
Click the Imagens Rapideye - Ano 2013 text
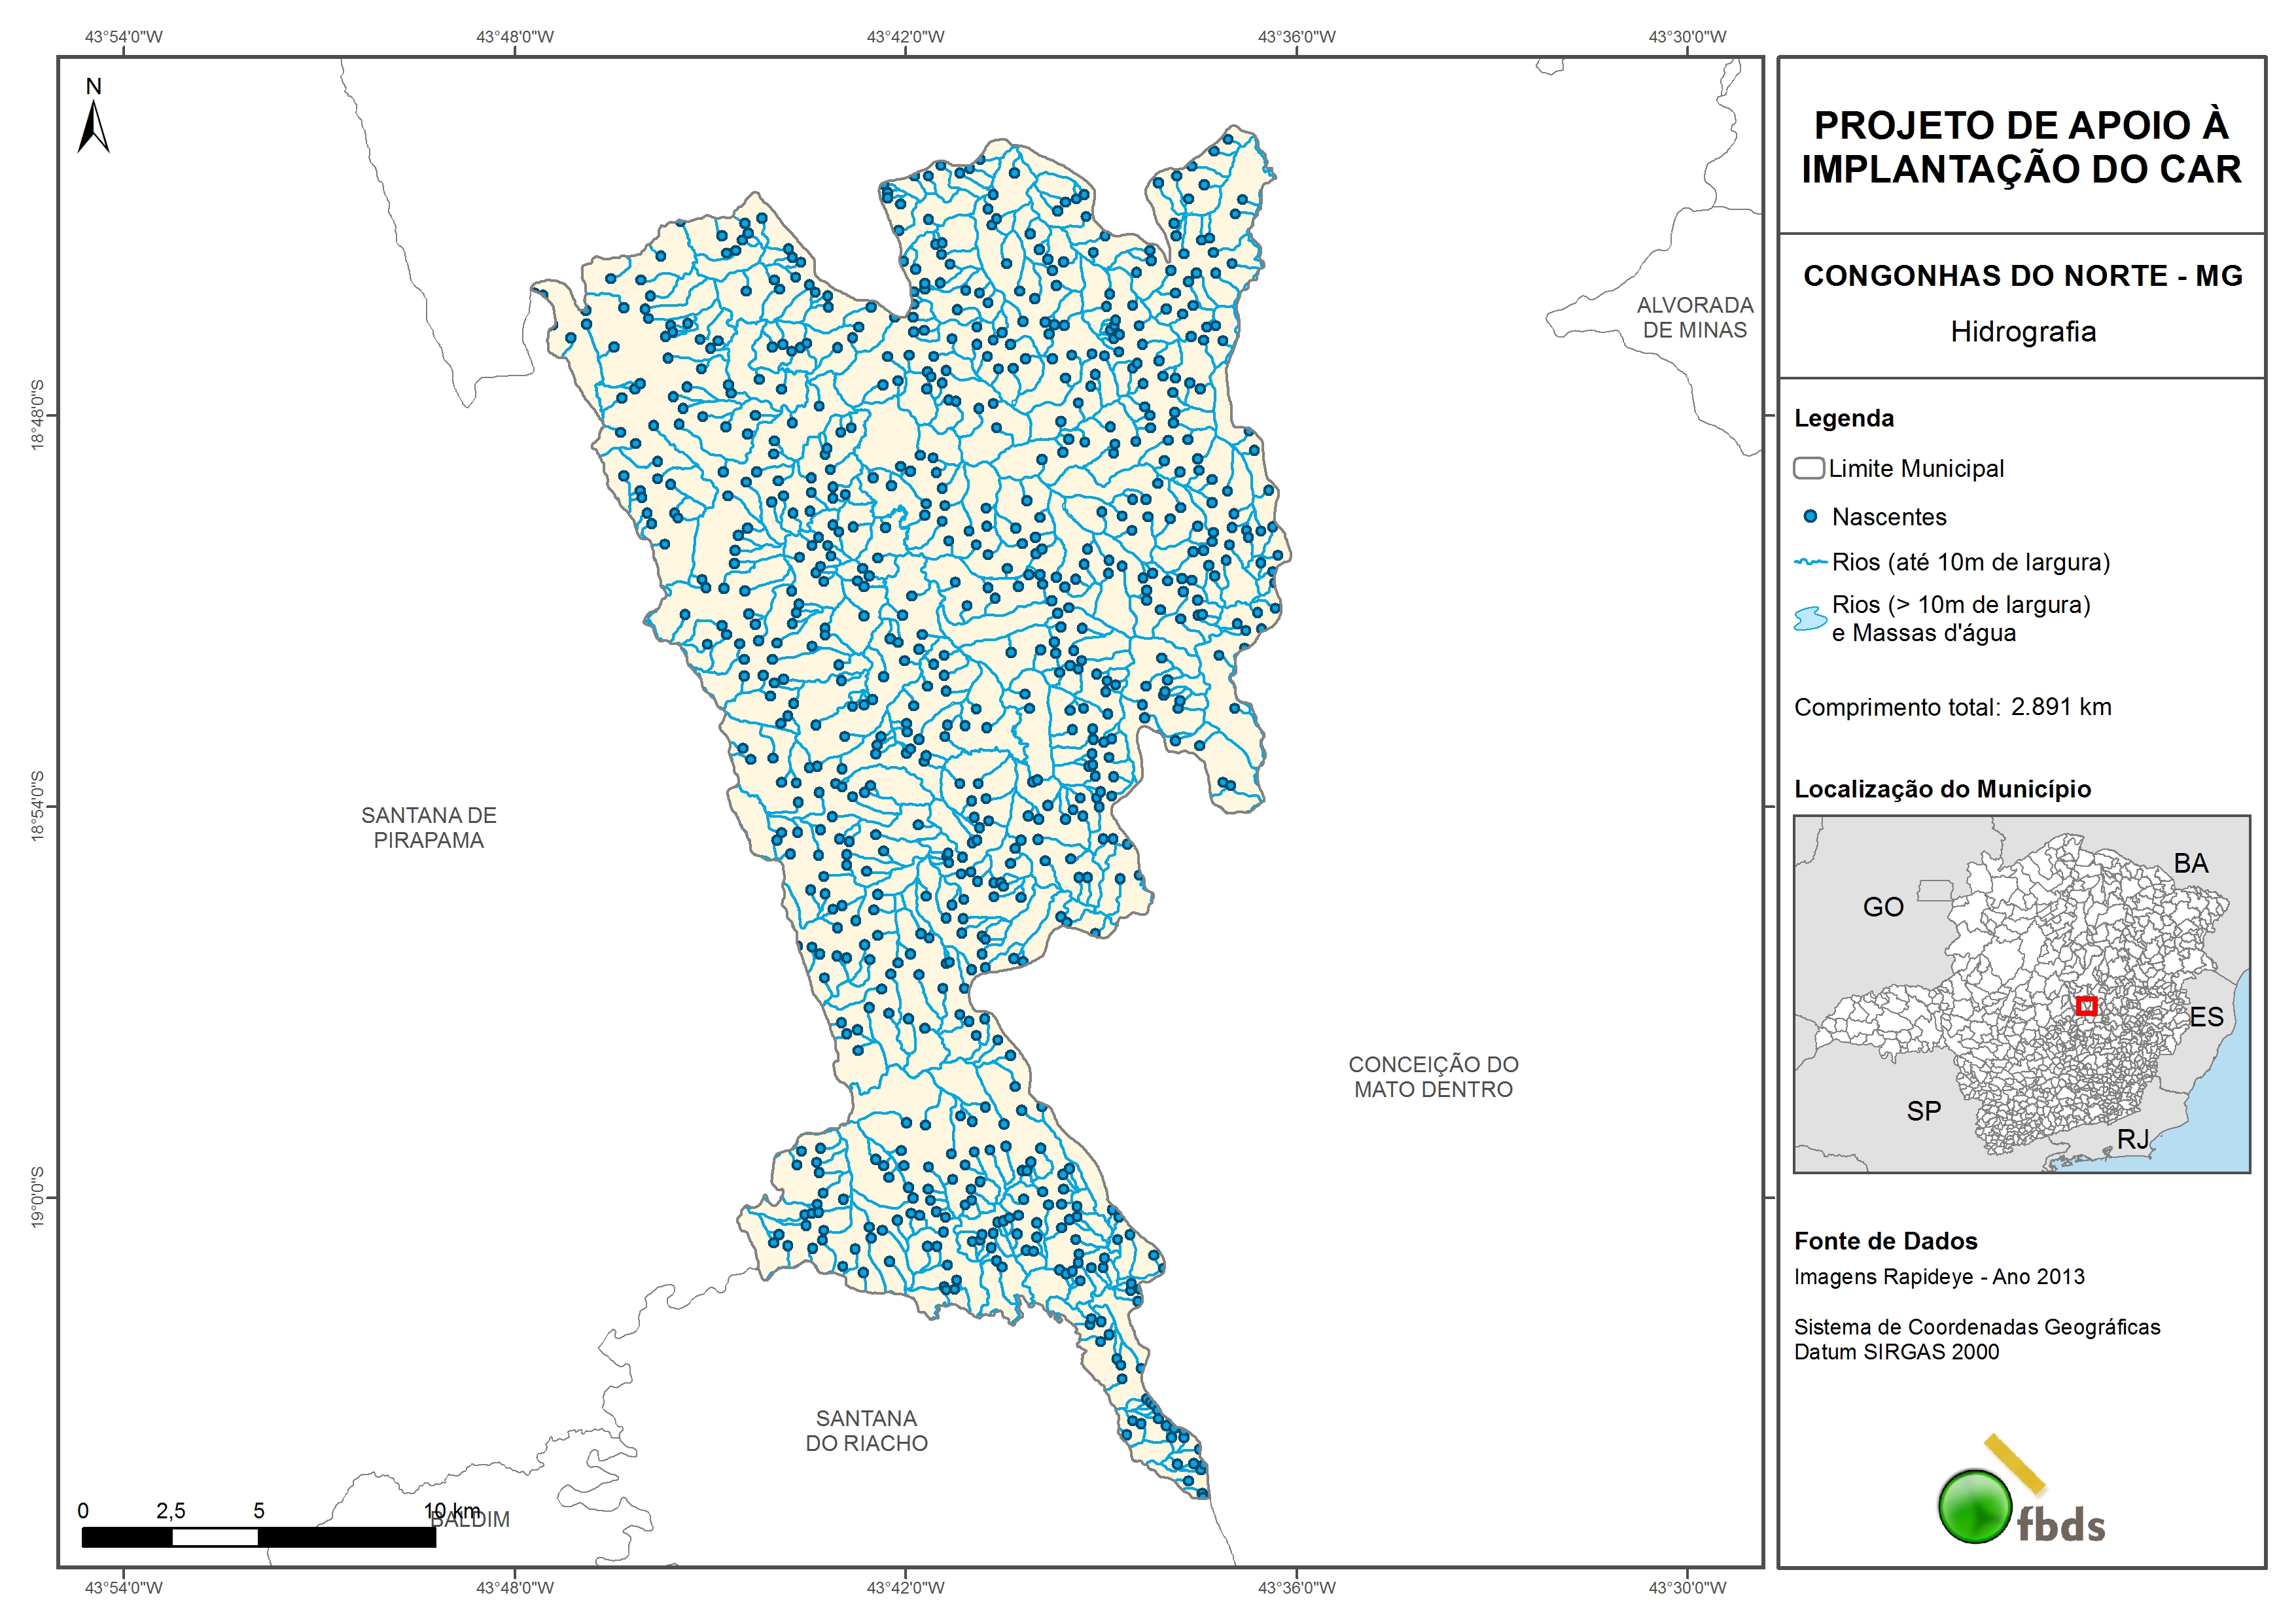click(x=1939, y=1277)
